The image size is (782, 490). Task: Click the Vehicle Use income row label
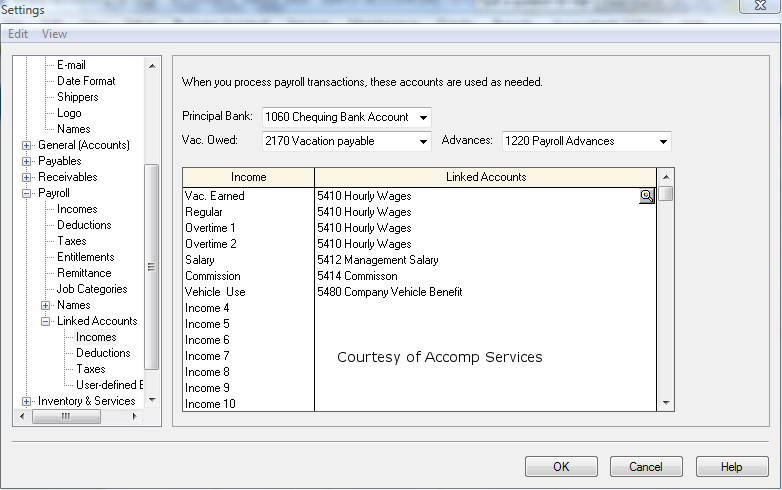tap(215, 292)
